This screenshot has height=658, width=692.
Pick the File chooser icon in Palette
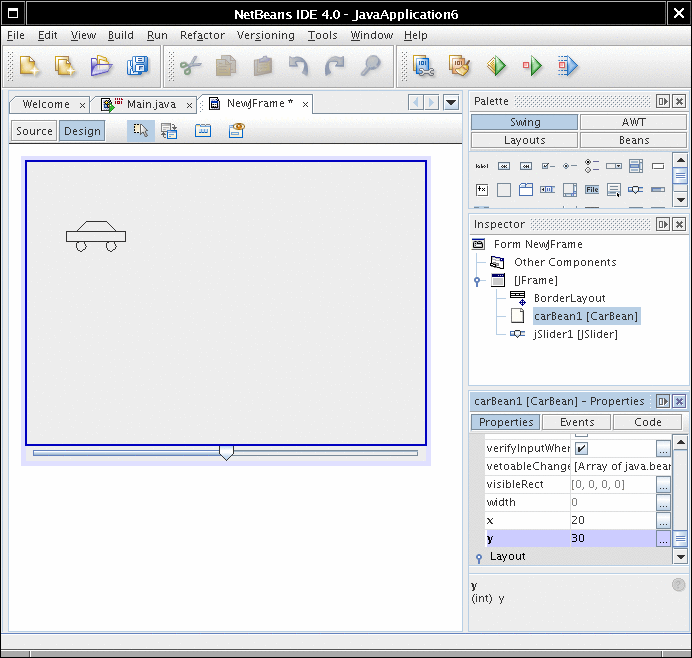point(592,189)
